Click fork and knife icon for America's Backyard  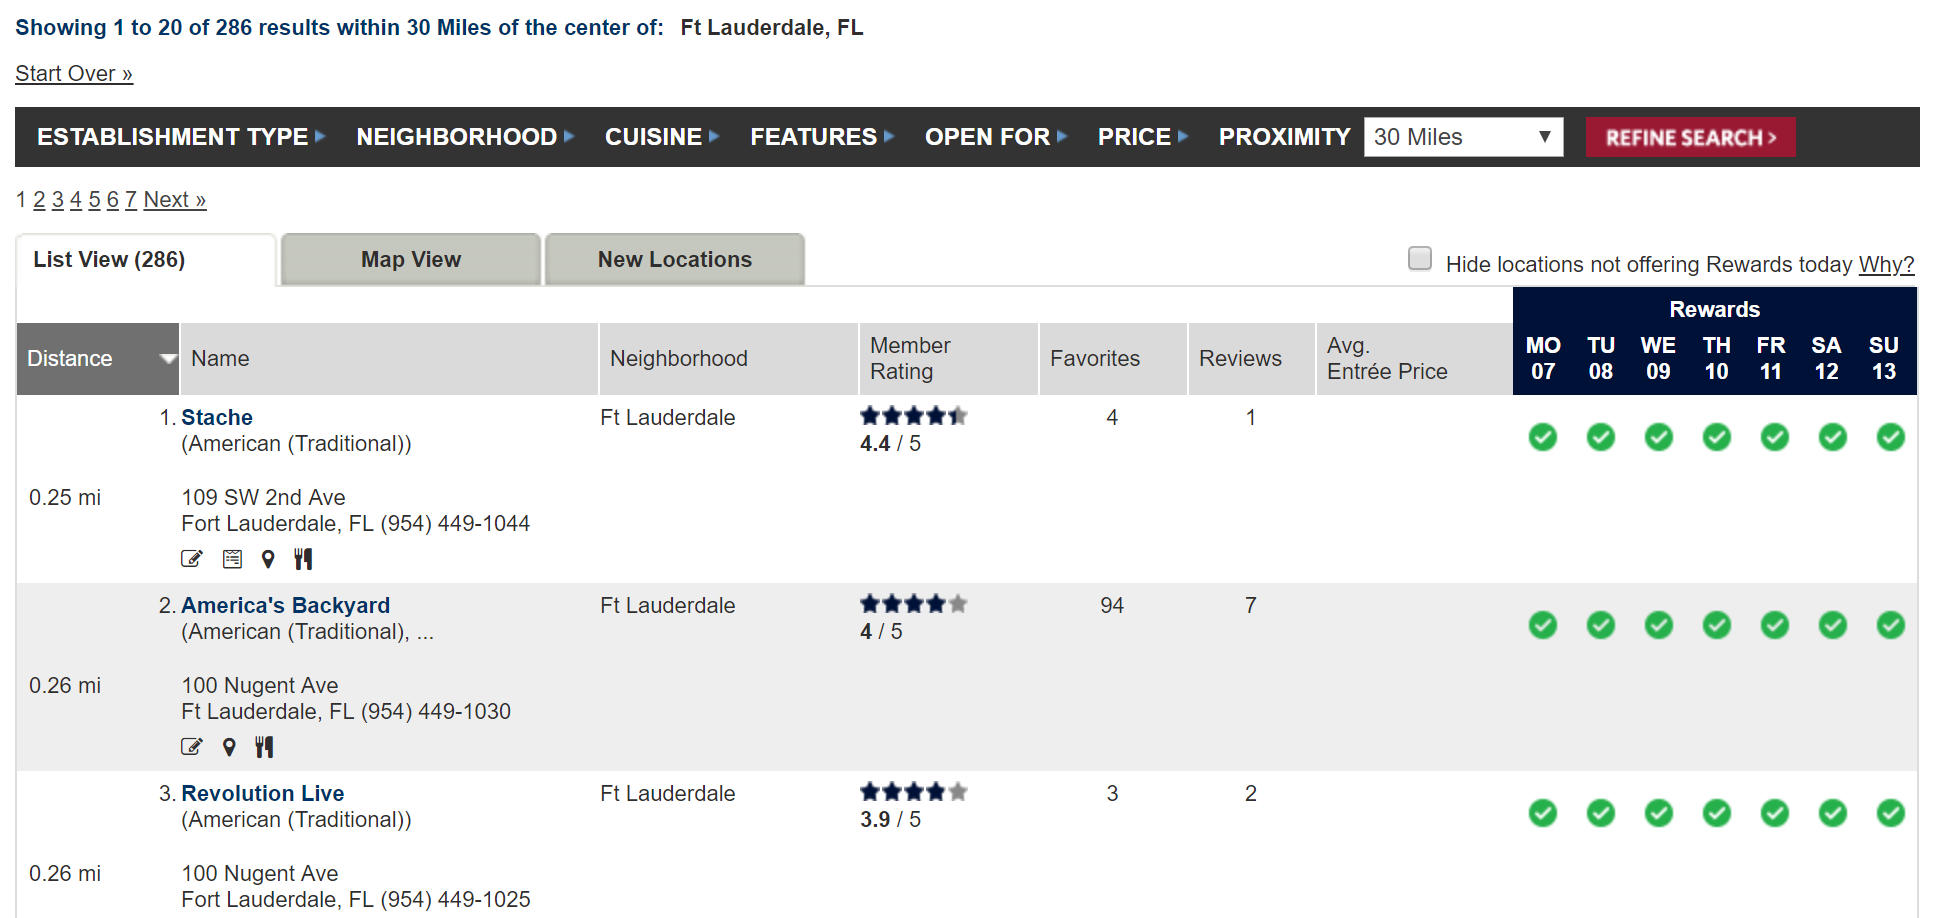click(x=264, y=747)
